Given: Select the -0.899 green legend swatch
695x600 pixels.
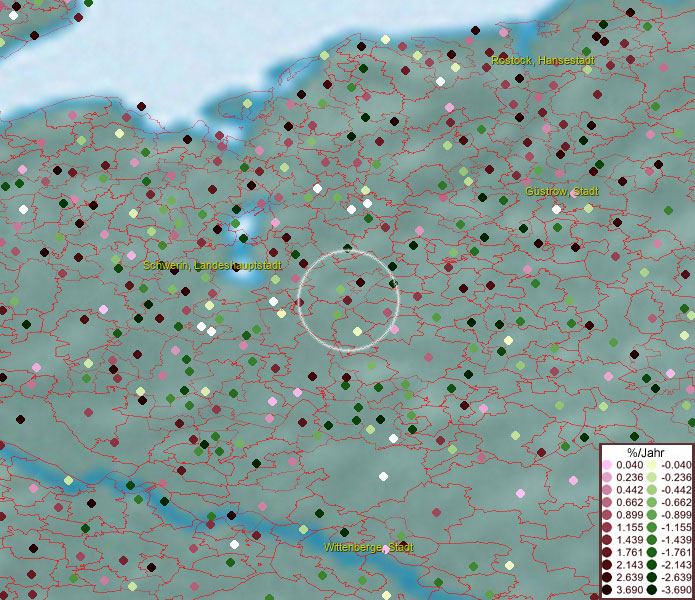Looking at the screenshot, I should click(x=650, y=515).
